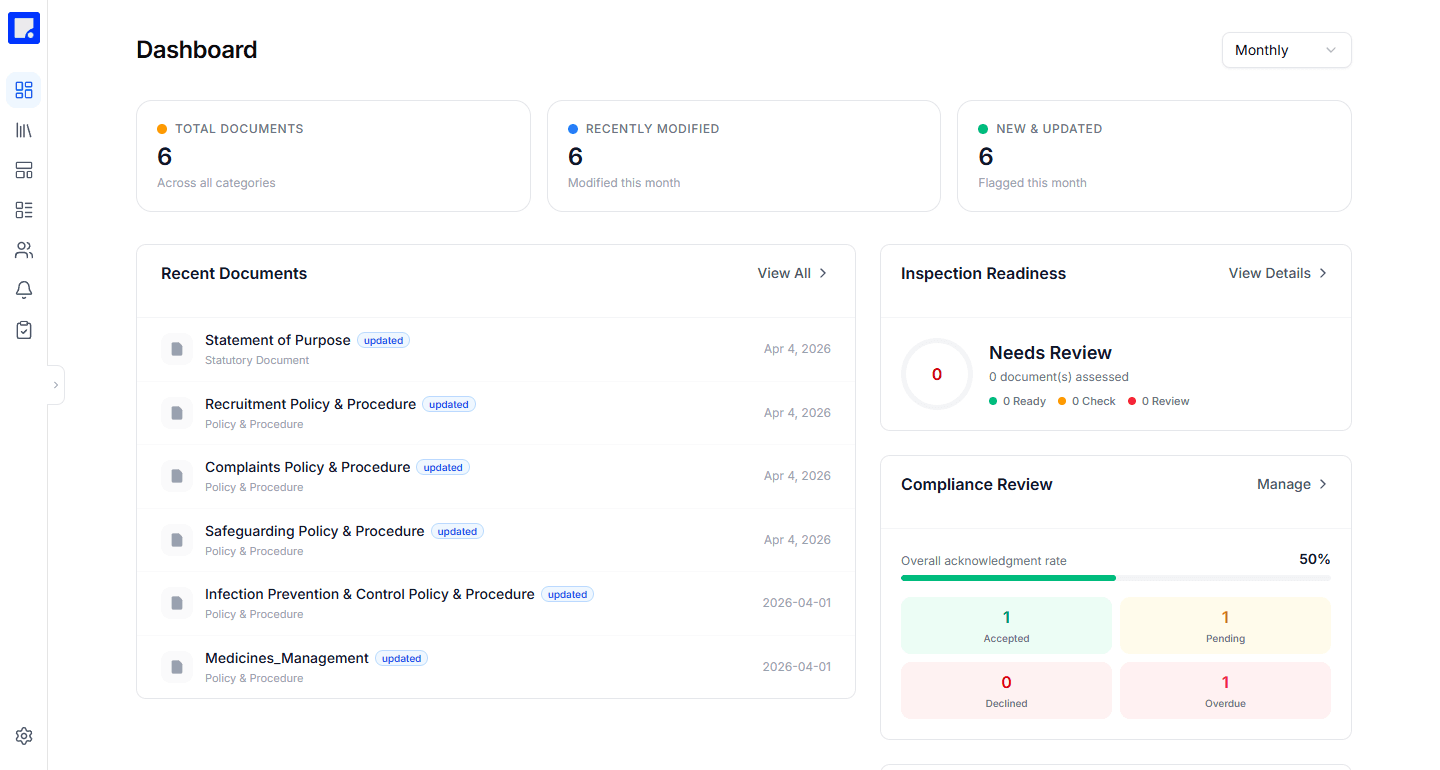This screenshot has height=770, width=1440.
Task: Click the Statutory Document category label
Action: pos(257,360)
